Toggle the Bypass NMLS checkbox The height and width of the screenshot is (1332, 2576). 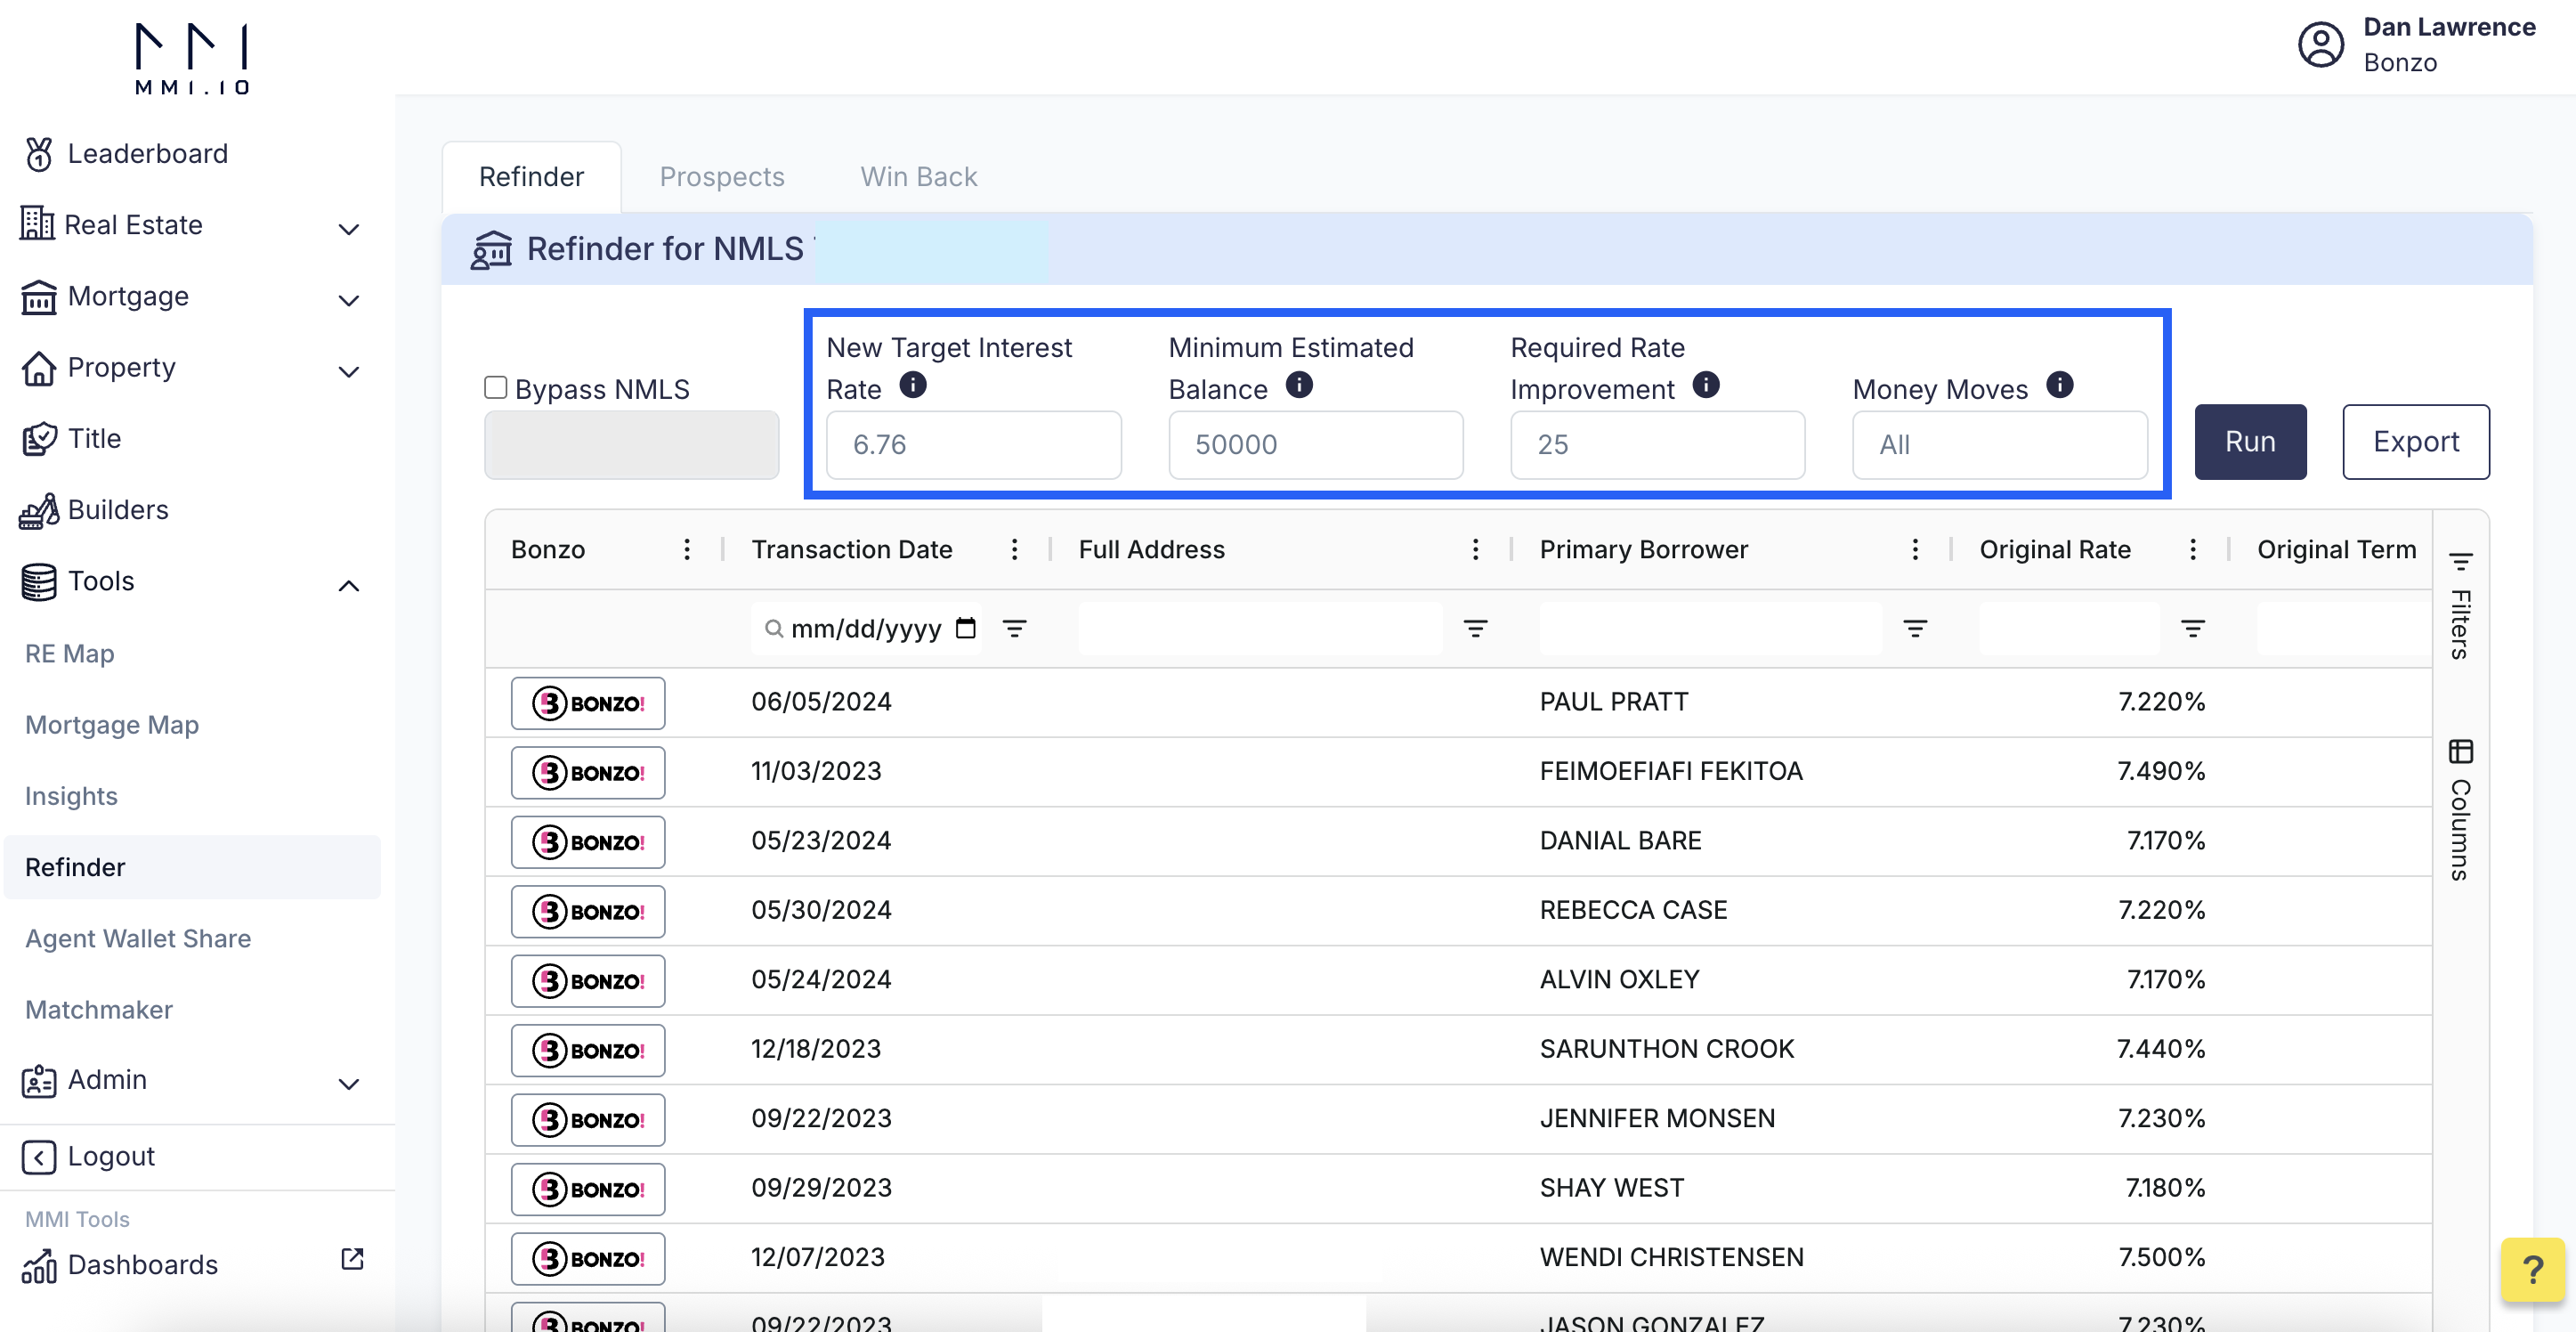(496, 388)
